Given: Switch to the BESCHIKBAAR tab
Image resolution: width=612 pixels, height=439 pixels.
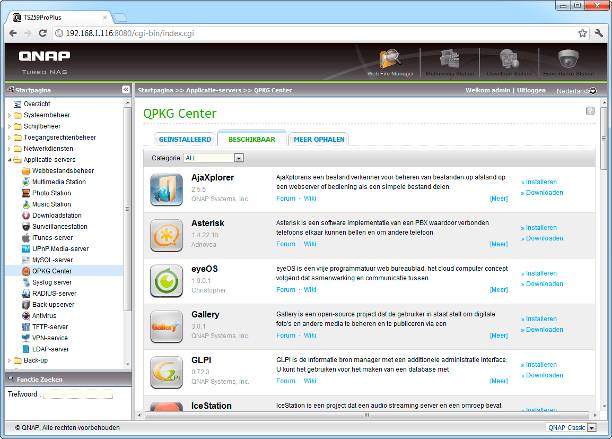Looking at the screenshot, I should 252,139.
